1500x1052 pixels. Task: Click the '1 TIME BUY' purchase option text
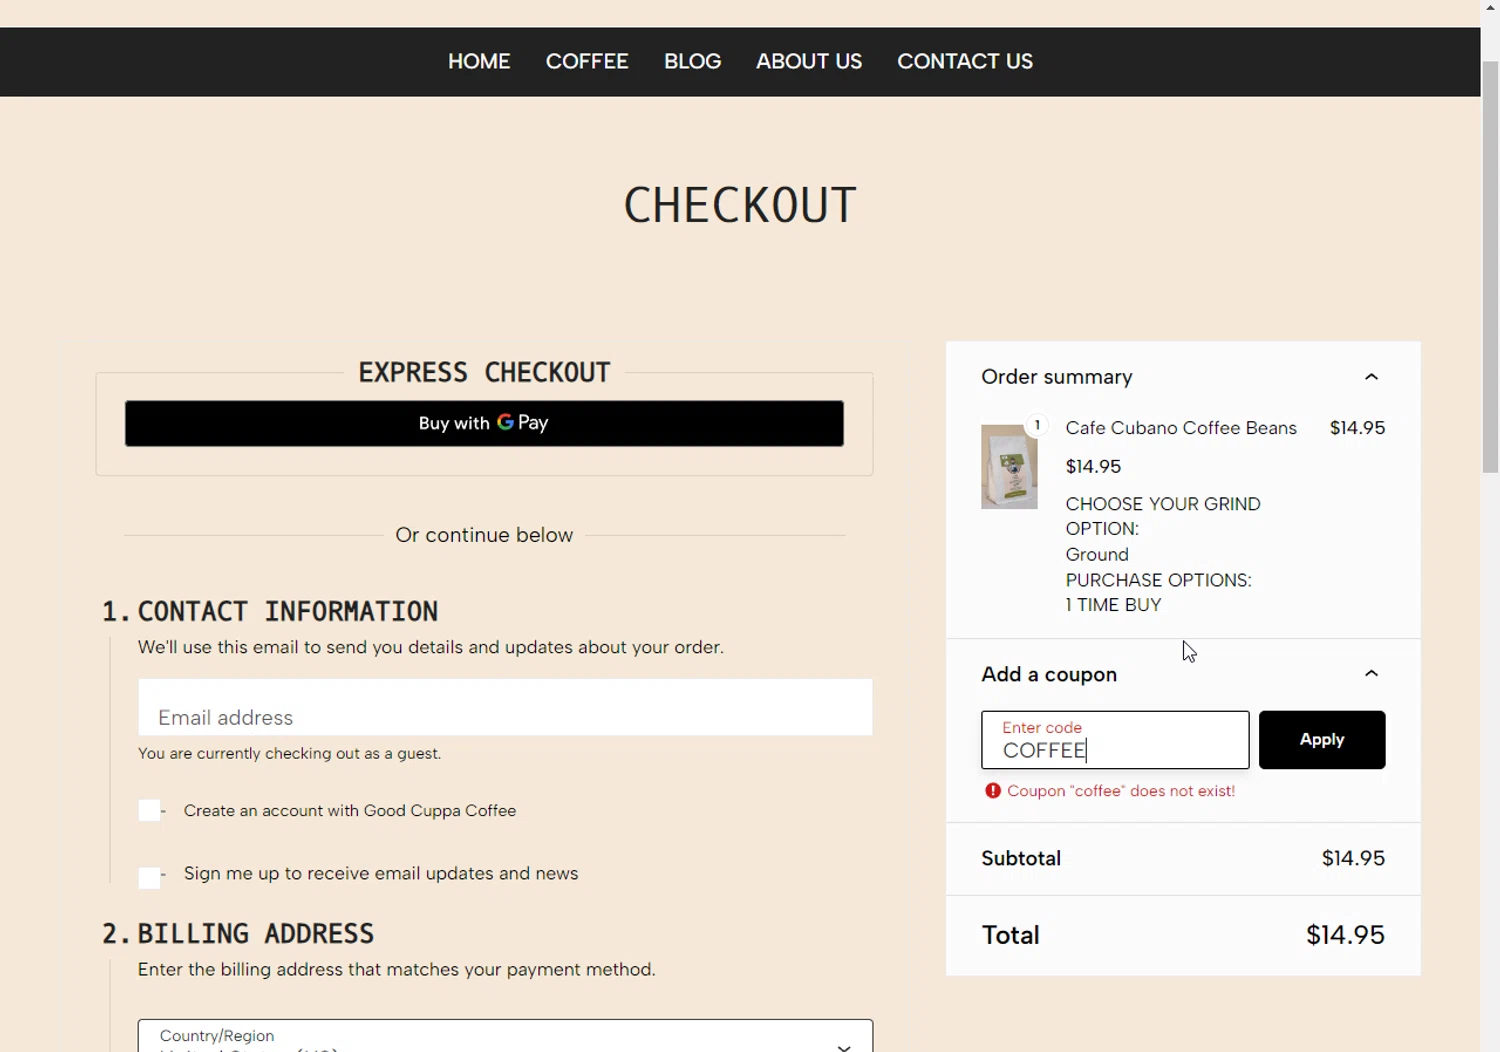(x=1113, y=605)
